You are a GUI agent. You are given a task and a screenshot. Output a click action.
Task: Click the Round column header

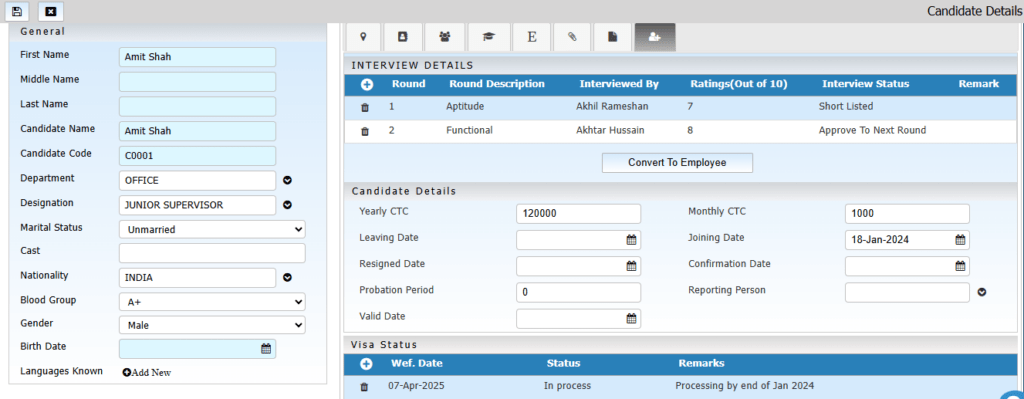408,84
